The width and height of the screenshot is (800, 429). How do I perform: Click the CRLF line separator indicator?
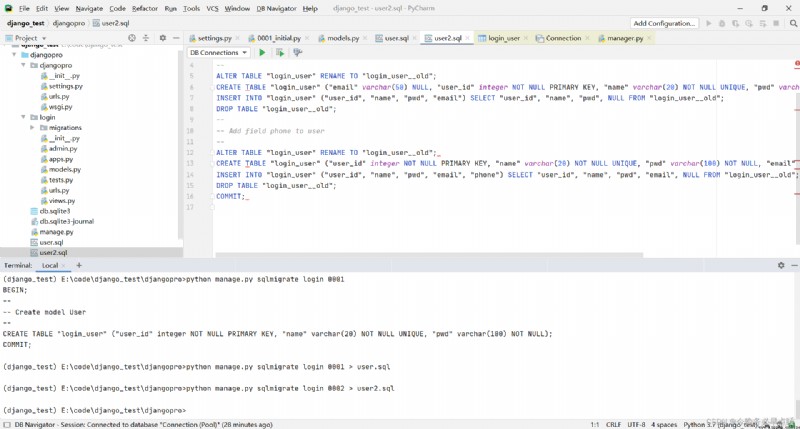(613, 424)
